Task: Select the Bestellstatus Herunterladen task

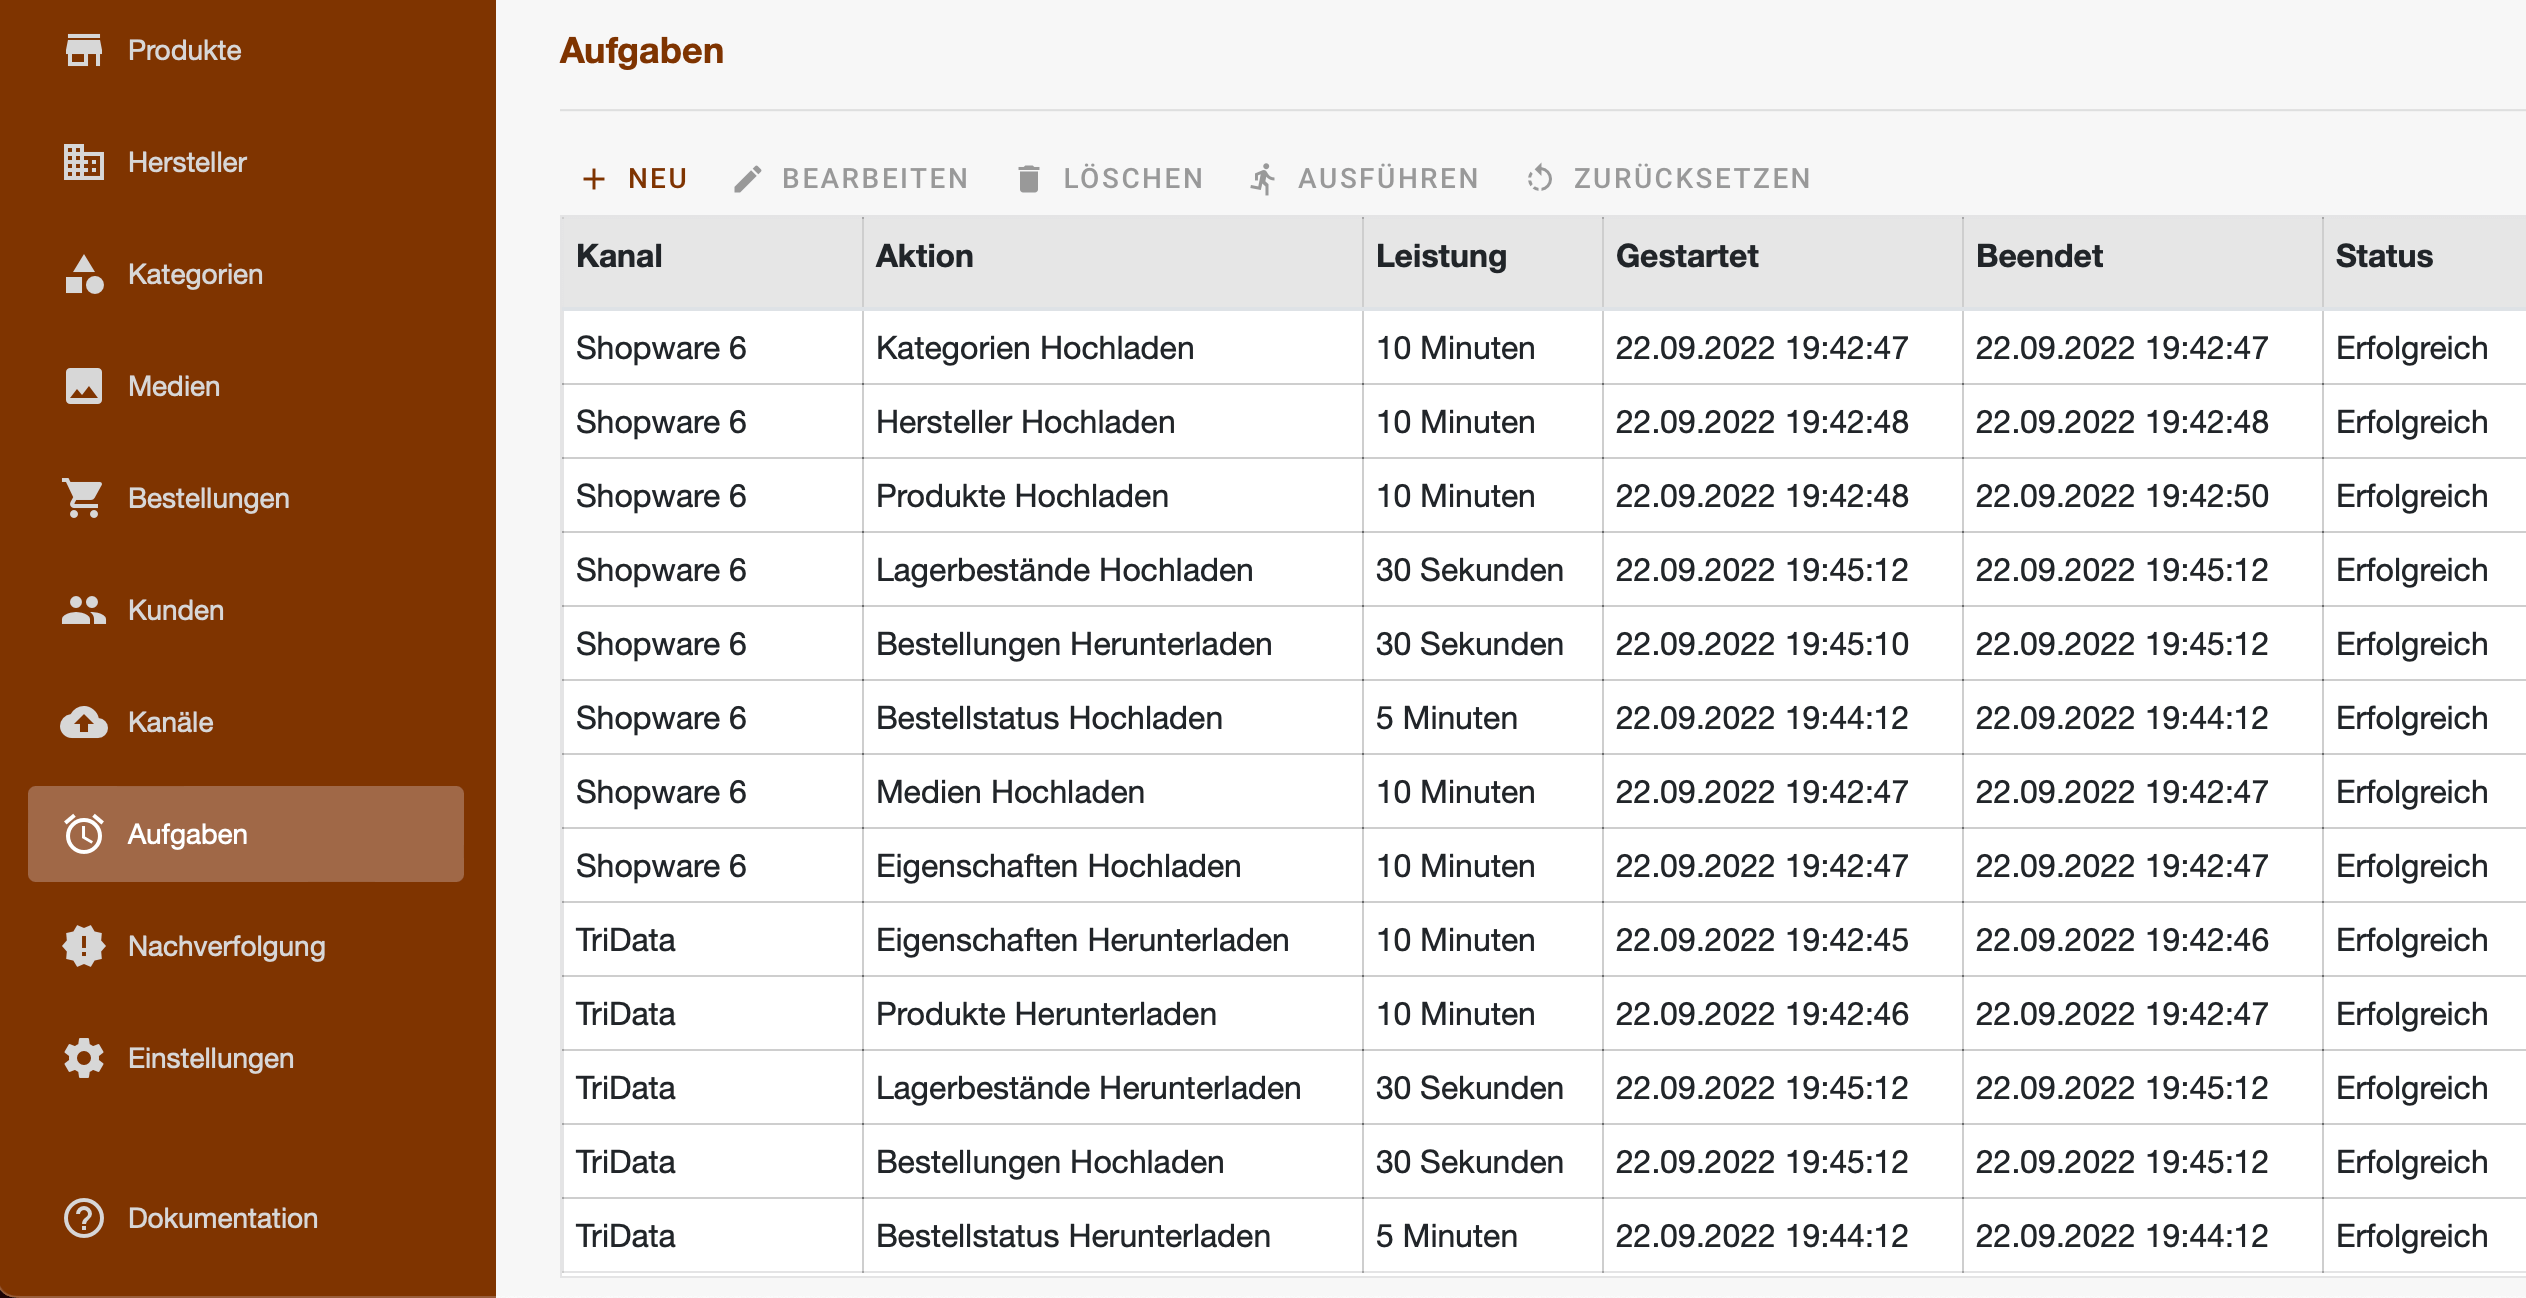Action: click(1544, 1236)
